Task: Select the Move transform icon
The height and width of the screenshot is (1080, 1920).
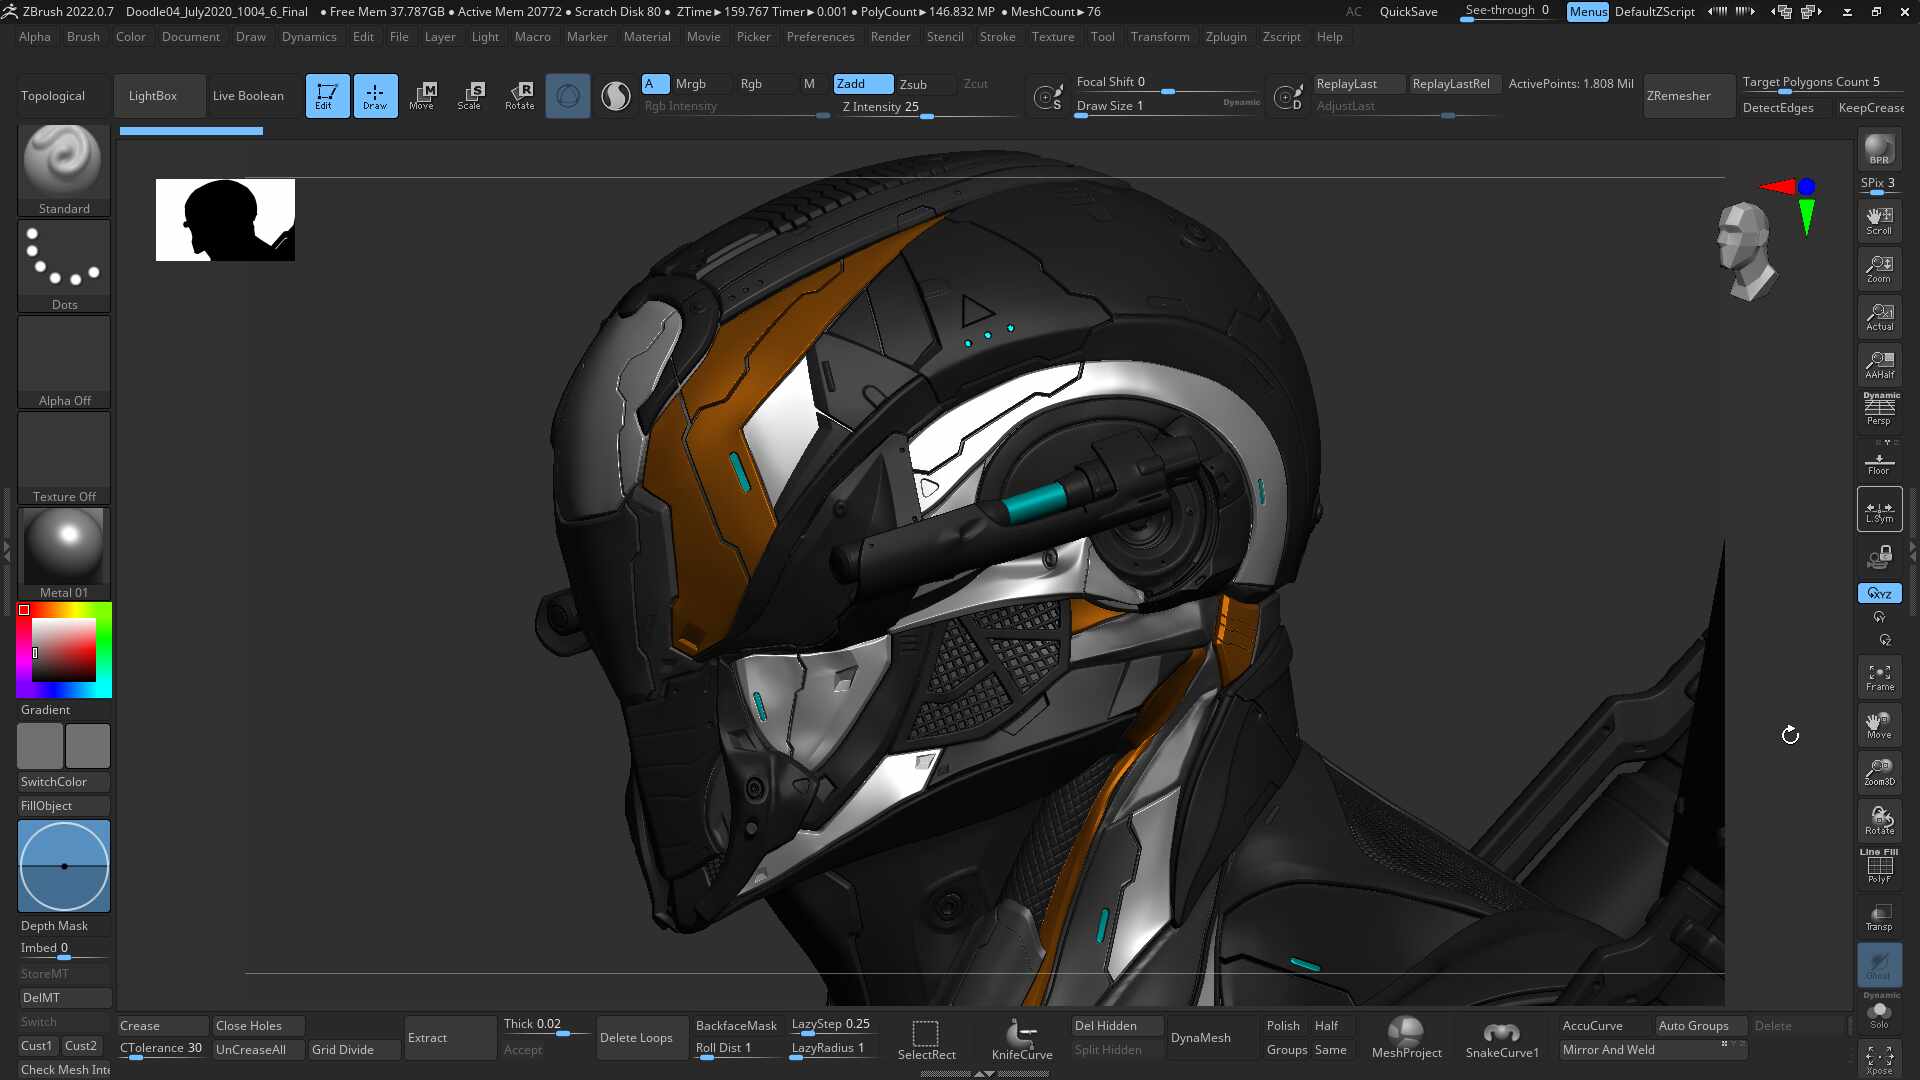Action: pos(422,95)
